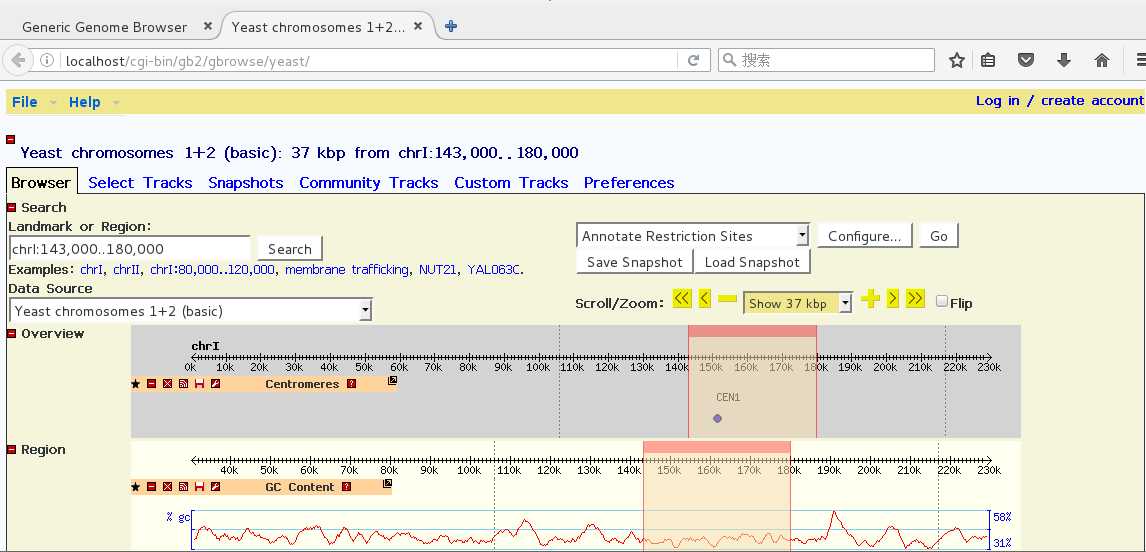Switch to the Custom Tracks tab
This screenshot has width=1146, height=552.
[511, 183]
